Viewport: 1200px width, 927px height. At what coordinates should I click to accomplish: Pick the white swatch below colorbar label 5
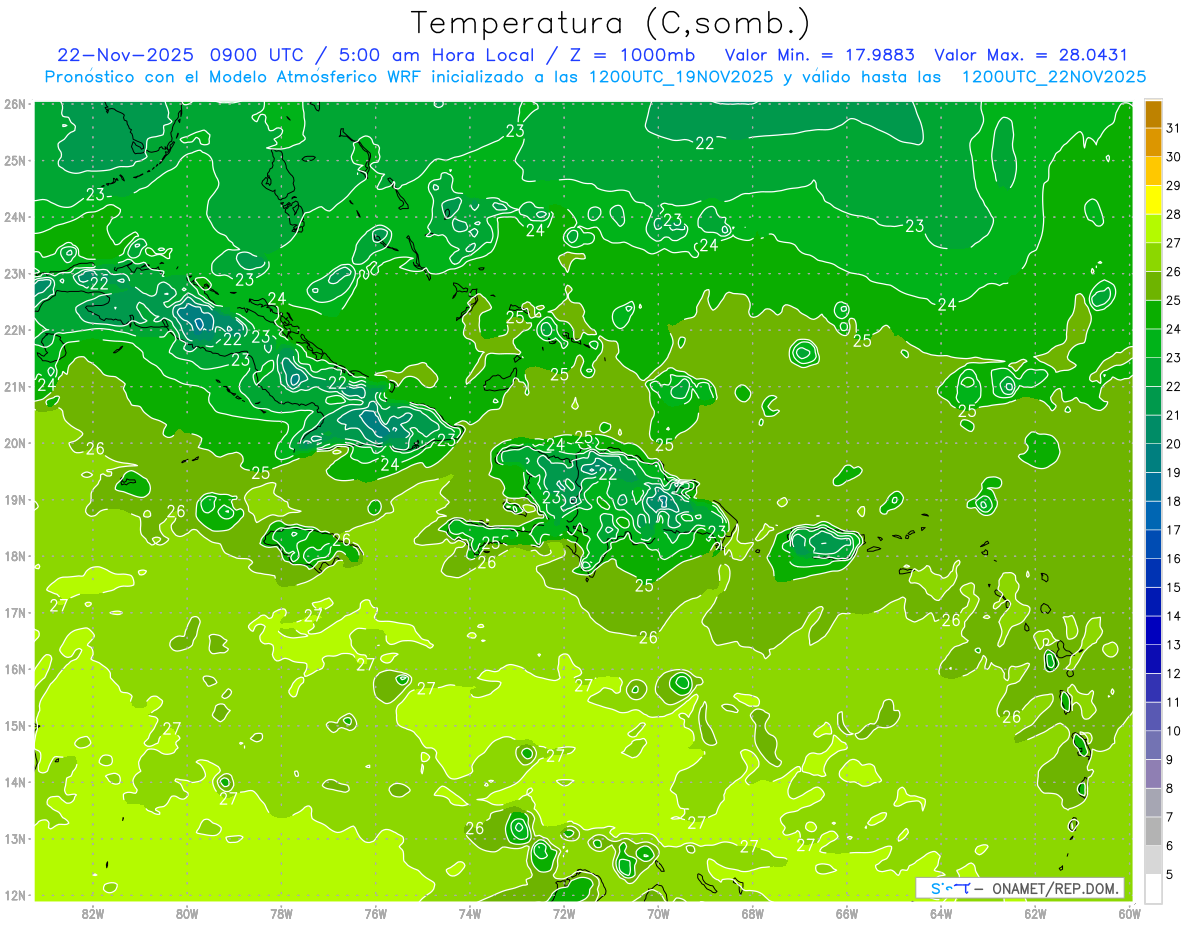click(1153, 887)
